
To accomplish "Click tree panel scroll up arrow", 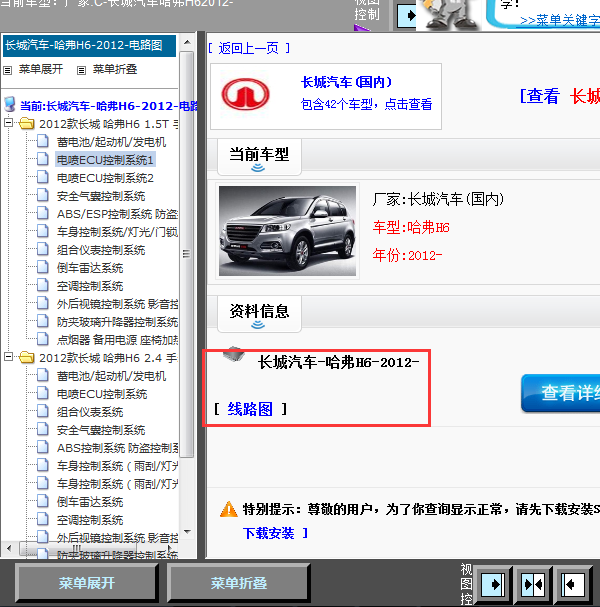I will (187, 42).
